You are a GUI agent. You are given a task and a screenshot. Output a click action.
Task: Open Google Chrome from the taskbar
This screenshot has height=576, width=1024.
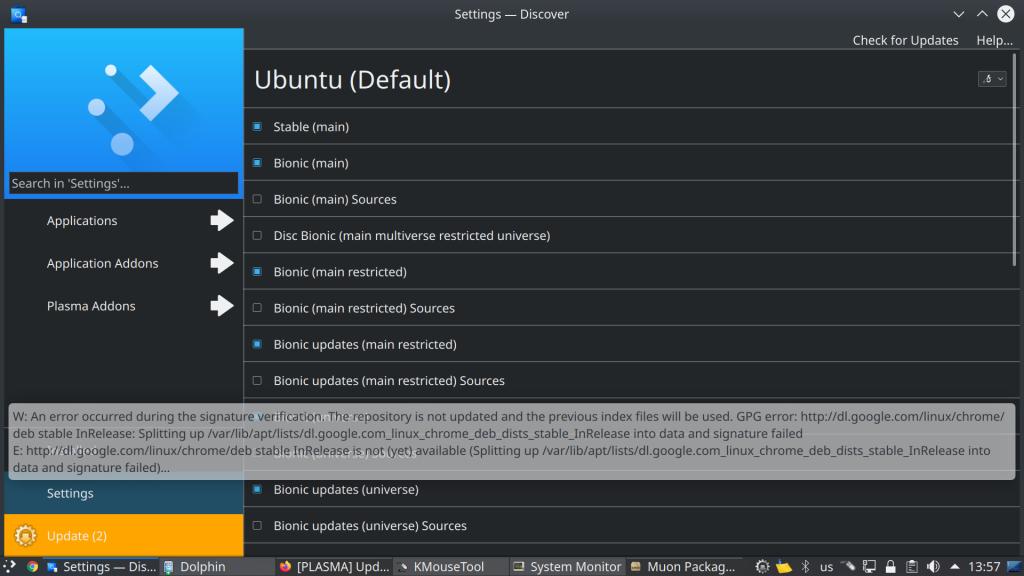pyautogui.click(x=32, y=567)
